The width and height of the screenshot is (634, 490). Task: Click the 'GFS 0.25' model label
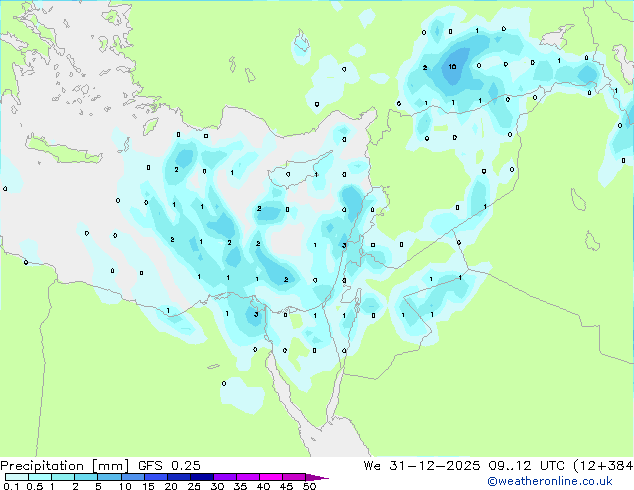pos(169,465)
